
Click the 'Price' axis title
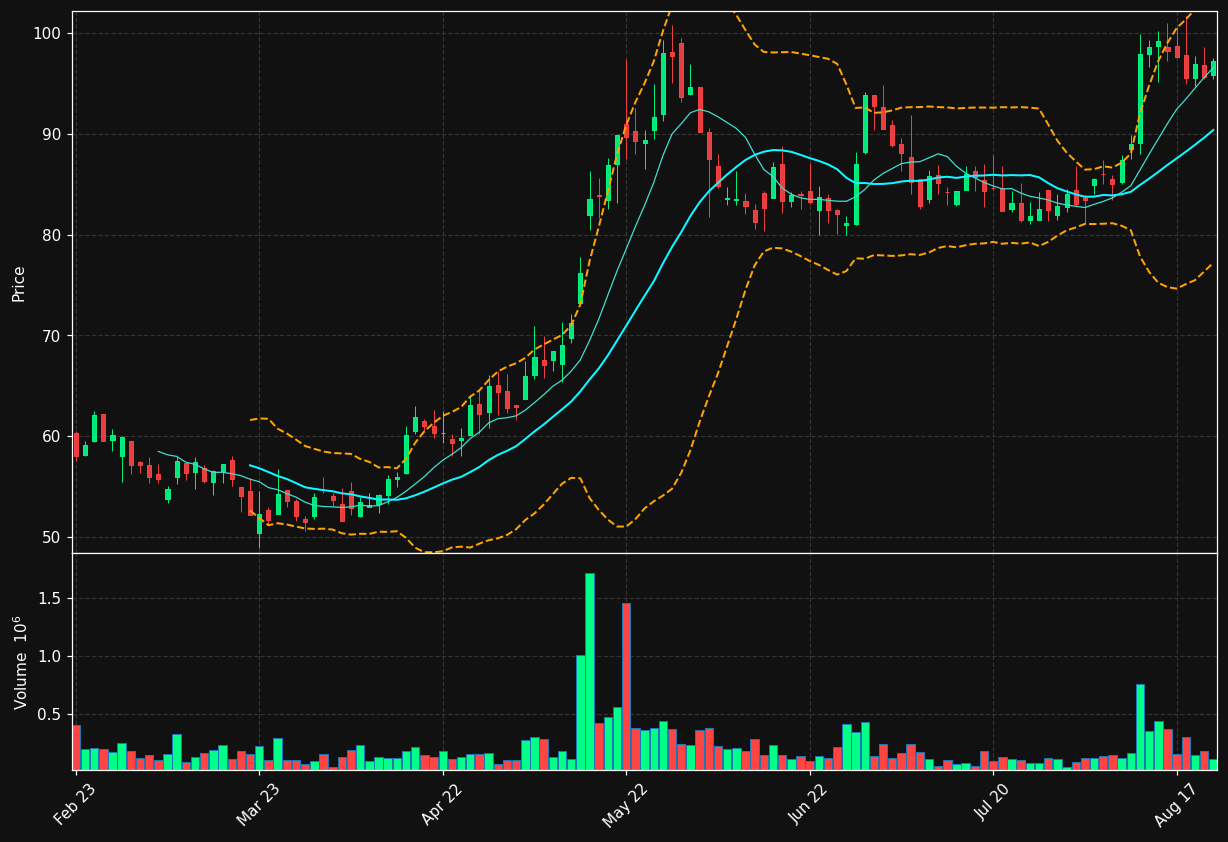click(x=19, y=283)
